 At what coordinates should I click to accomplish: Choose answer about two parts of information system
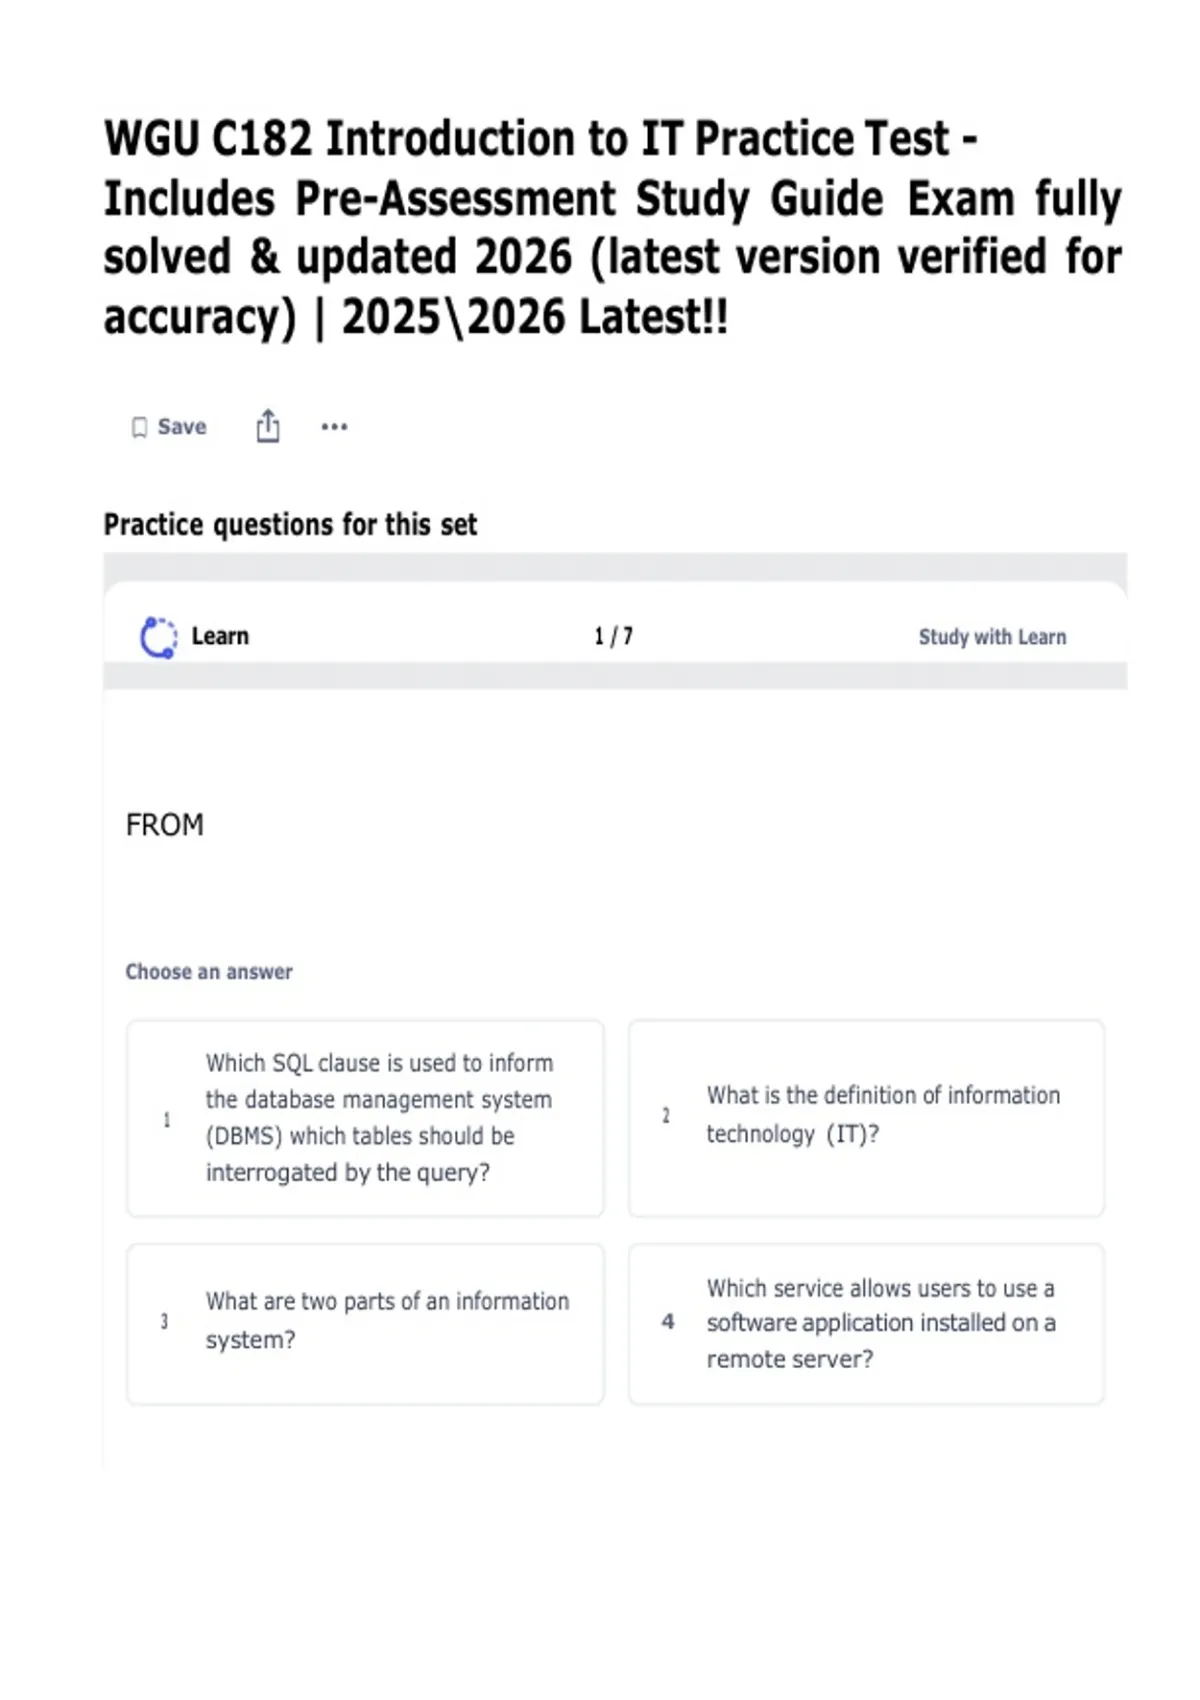click(365, 1324)
